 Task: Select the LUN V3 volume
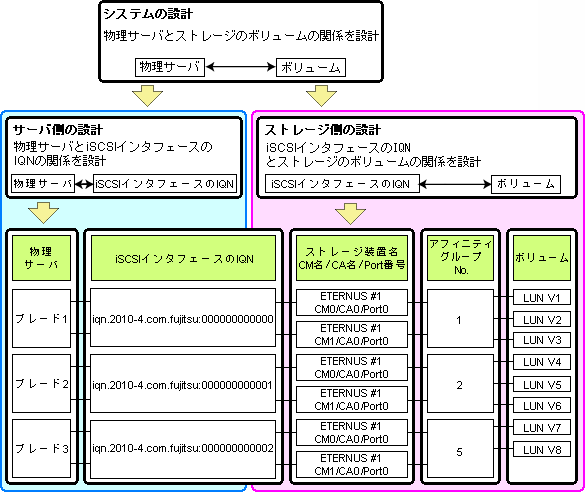click(542, 340)
